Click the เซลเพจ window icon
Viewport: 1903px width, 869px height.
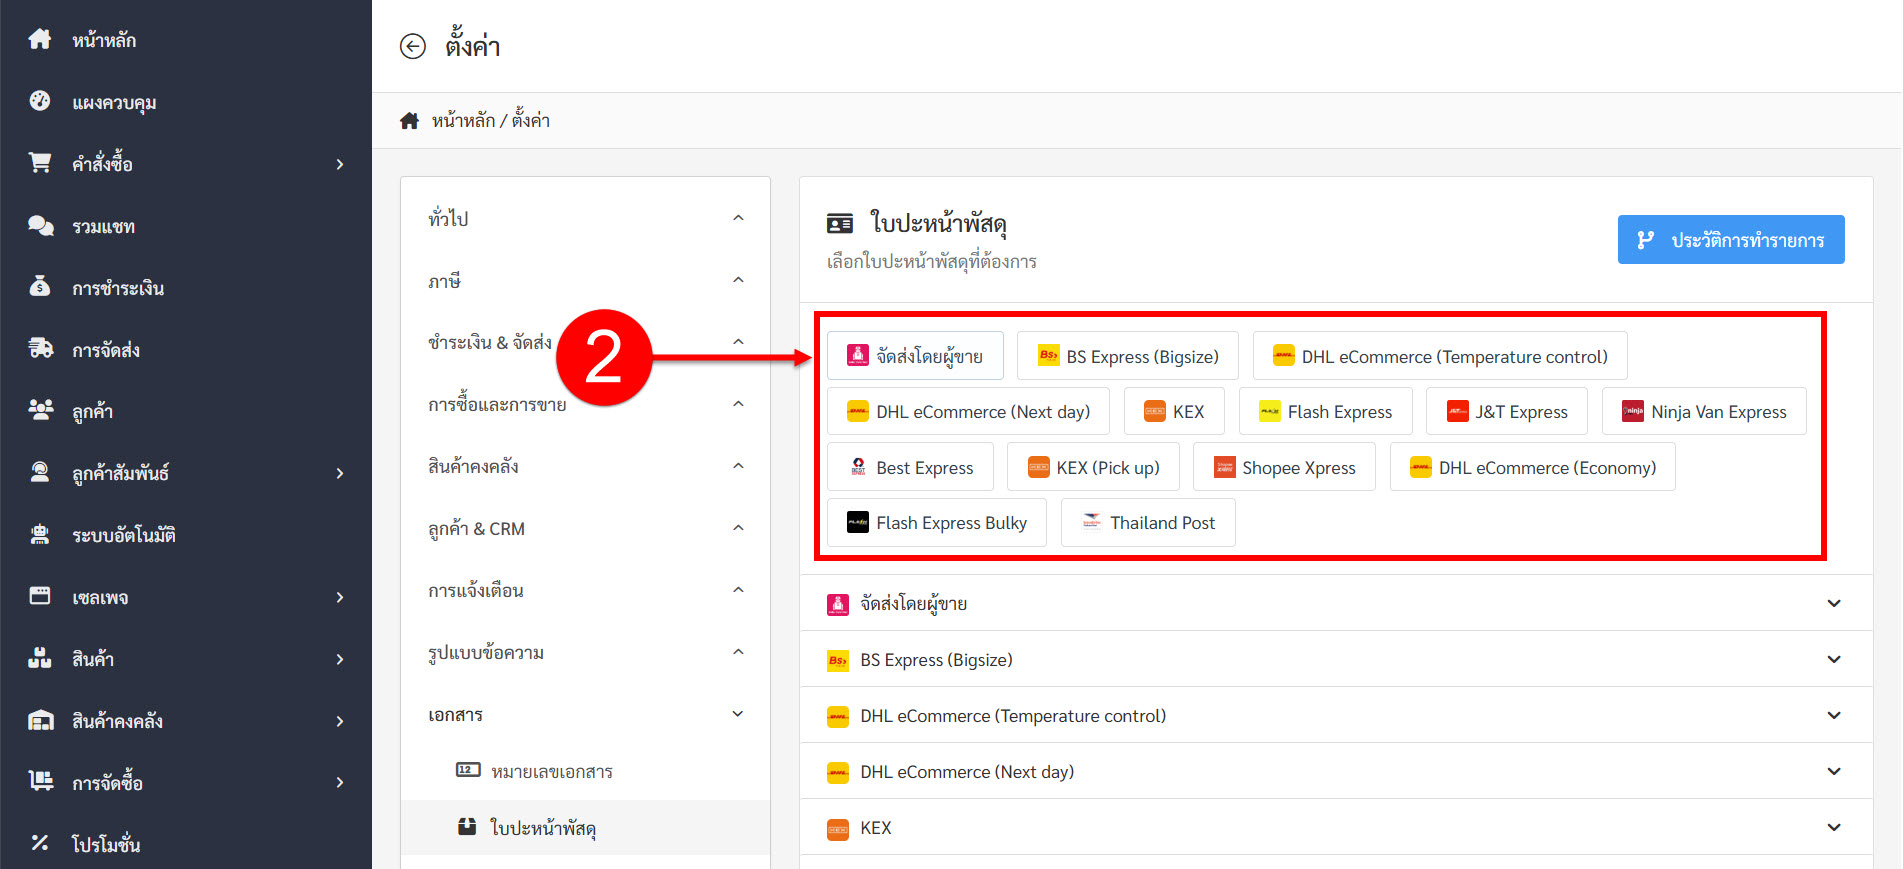point(40,596)
